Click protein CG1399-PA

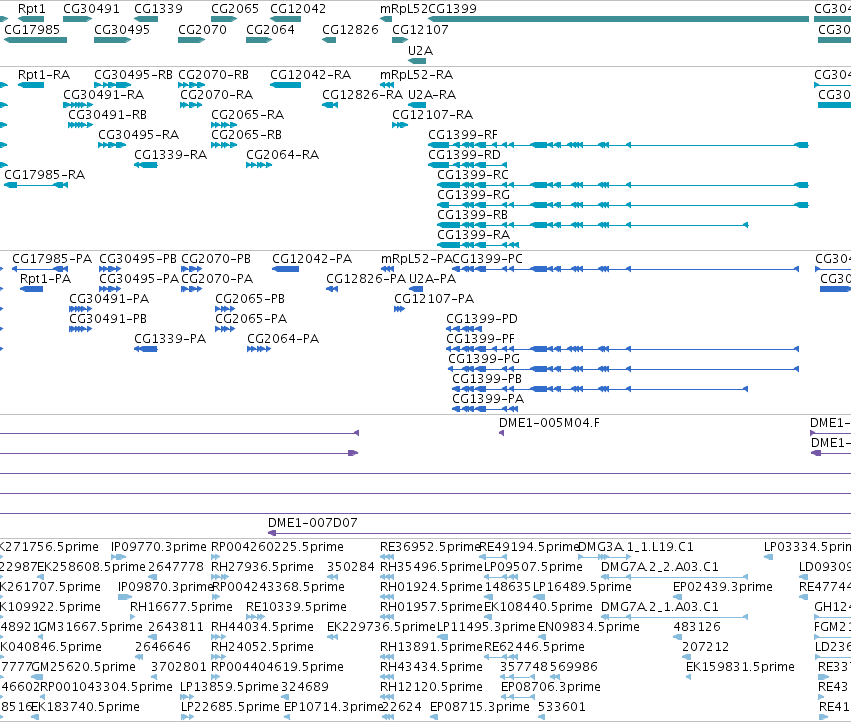point(488,398)
